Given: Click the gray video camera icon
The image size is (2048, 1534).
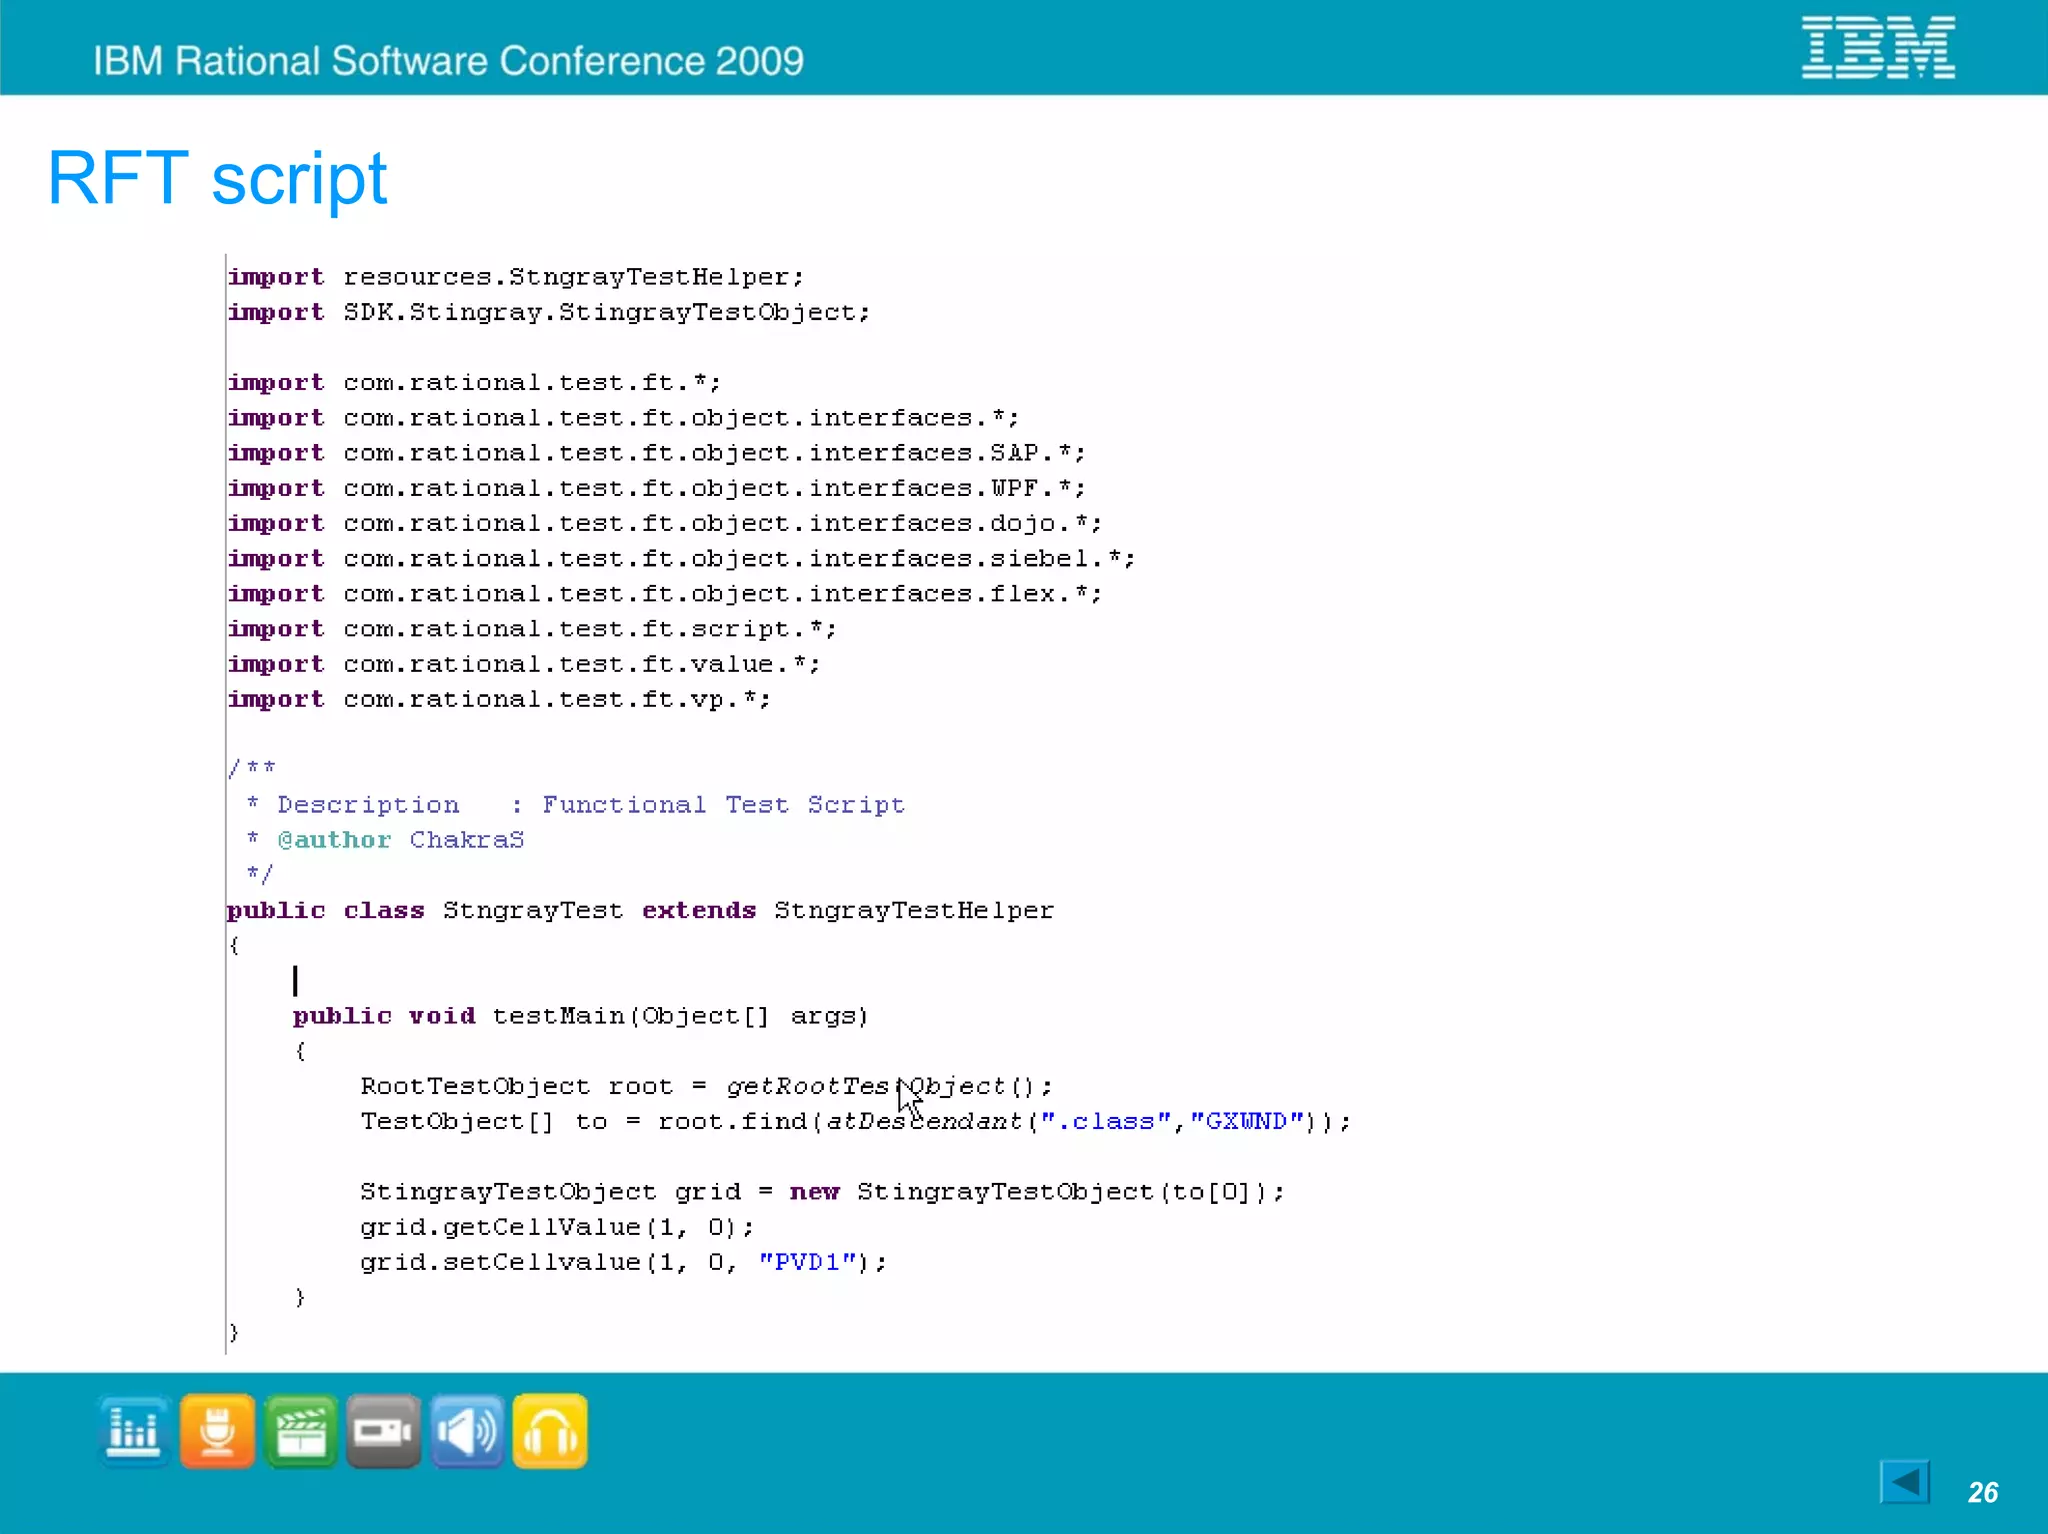Looking at the screenshot, I should pyautogui.click(x=383, y=1431).
